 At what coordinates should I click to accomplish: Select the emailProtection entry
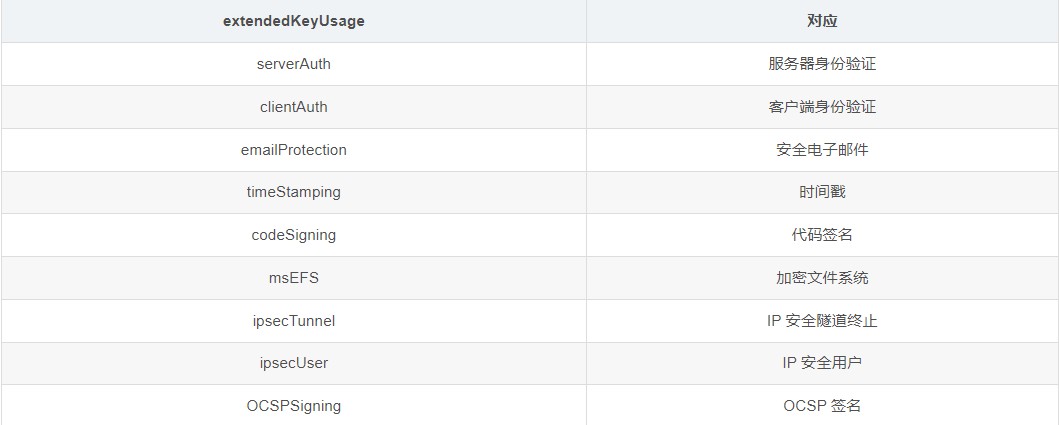click(x=293, y=150)
